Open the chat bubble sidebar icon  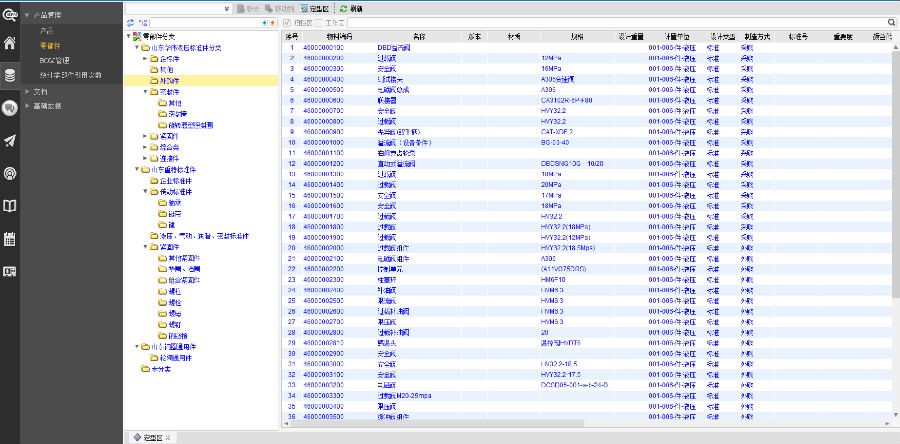pyautogui.click(x=10, y=108)
